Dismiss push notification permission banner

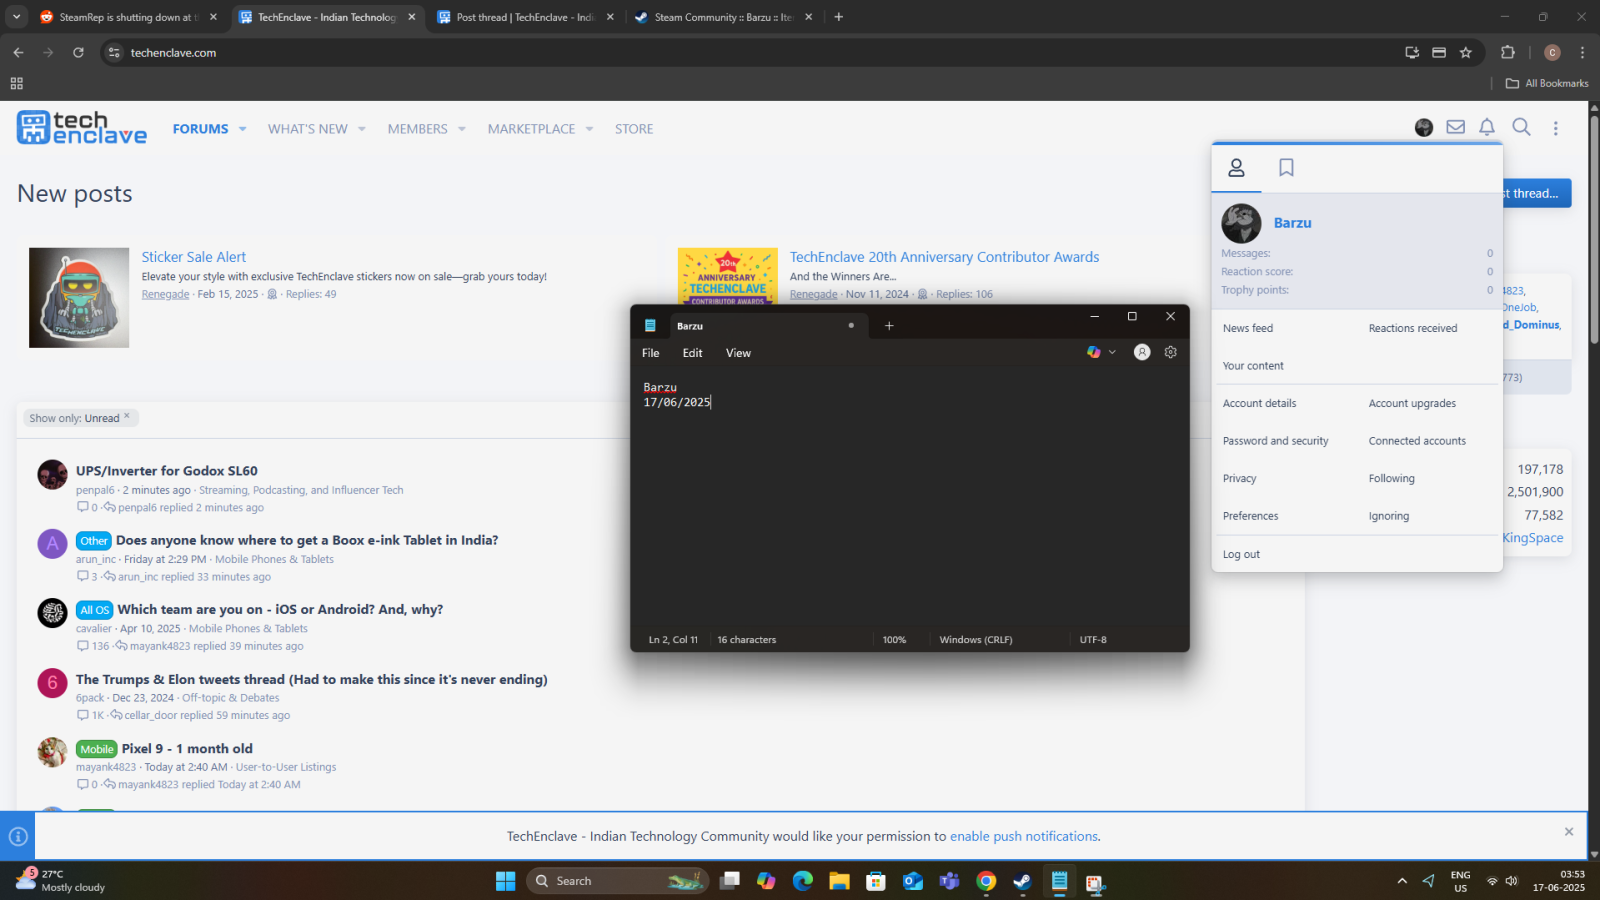click(x=1569, y=832)
